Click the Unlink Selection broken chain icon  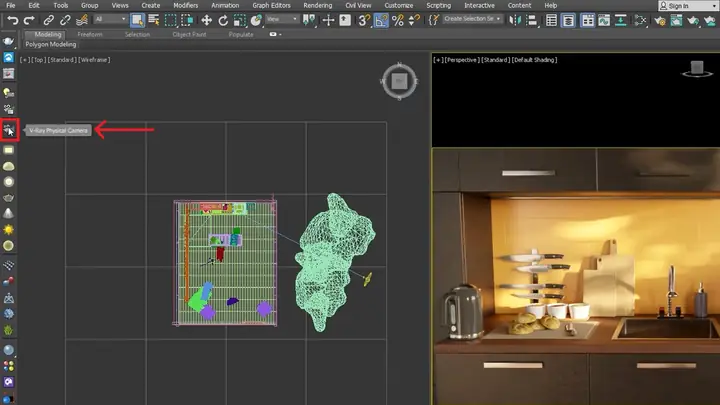pyautogui.click(x=65, y=20)
